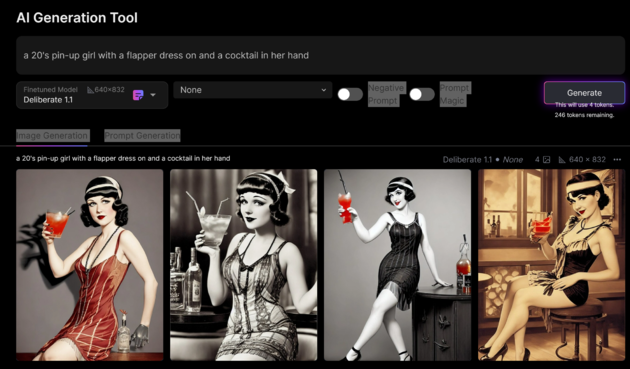
Task: Enable the Prompt Magic switch
Action: pyautogui.click(x=422, y=94)
